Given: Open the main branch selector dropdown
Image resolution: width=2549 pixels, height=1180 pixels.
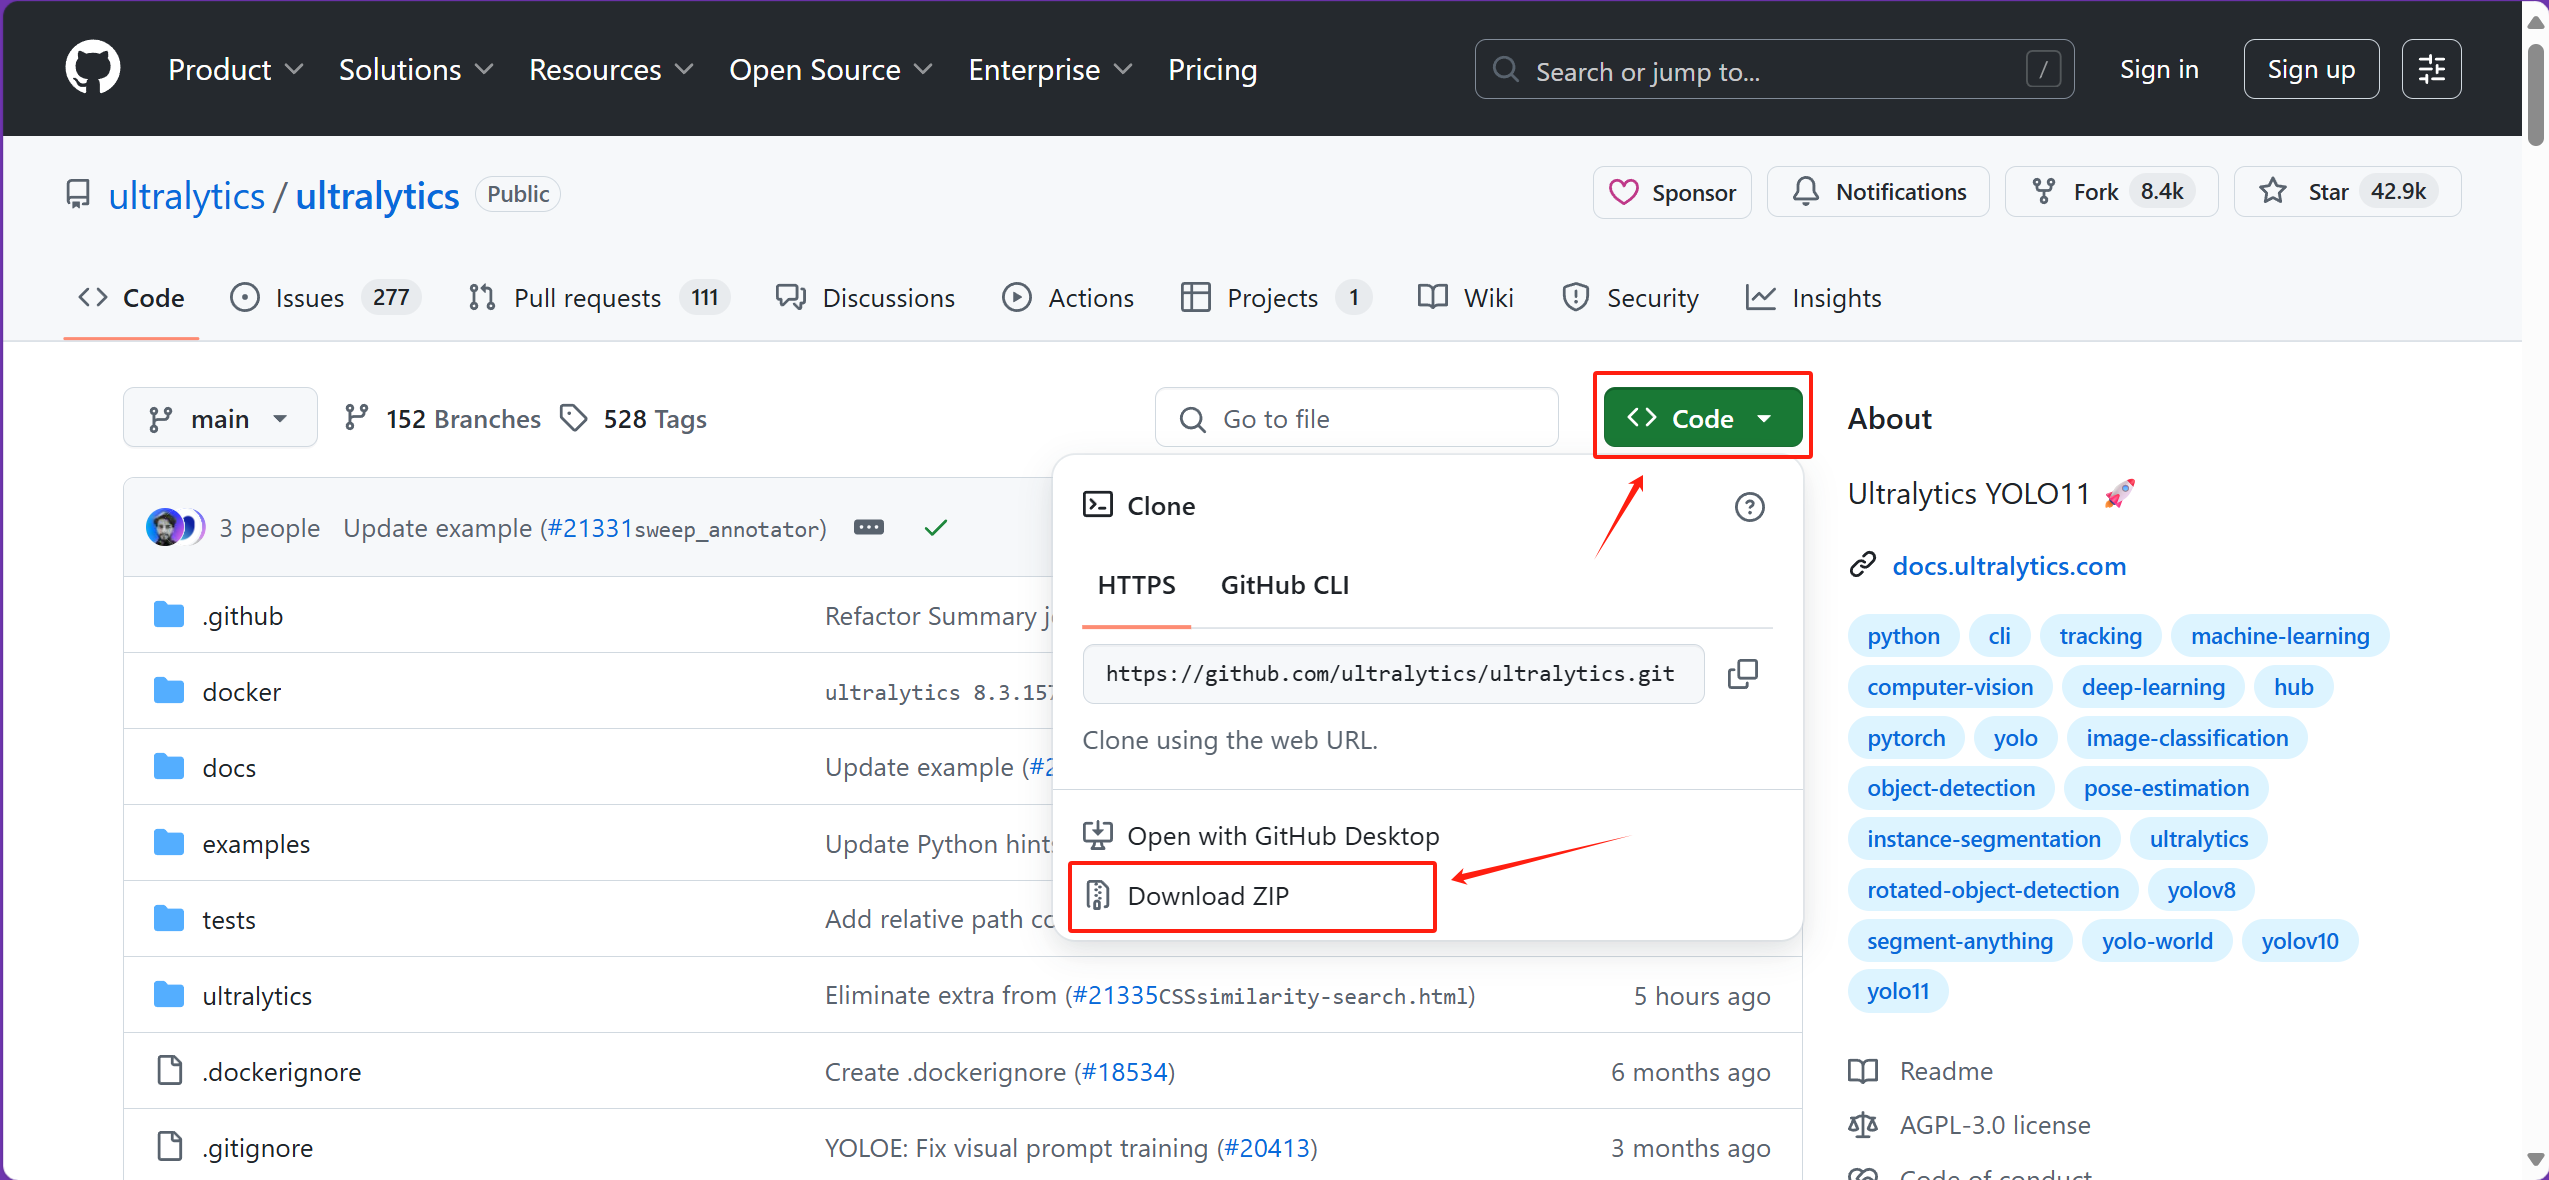Looking at the screenshot, I should 219,418.
